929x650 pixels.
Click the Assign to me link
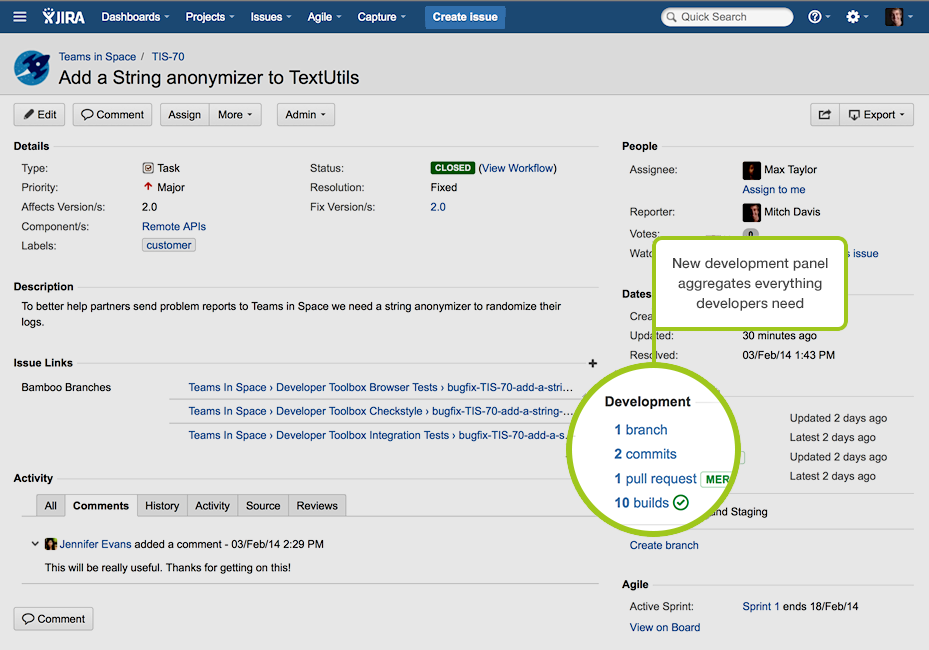[x=773, y=190]
